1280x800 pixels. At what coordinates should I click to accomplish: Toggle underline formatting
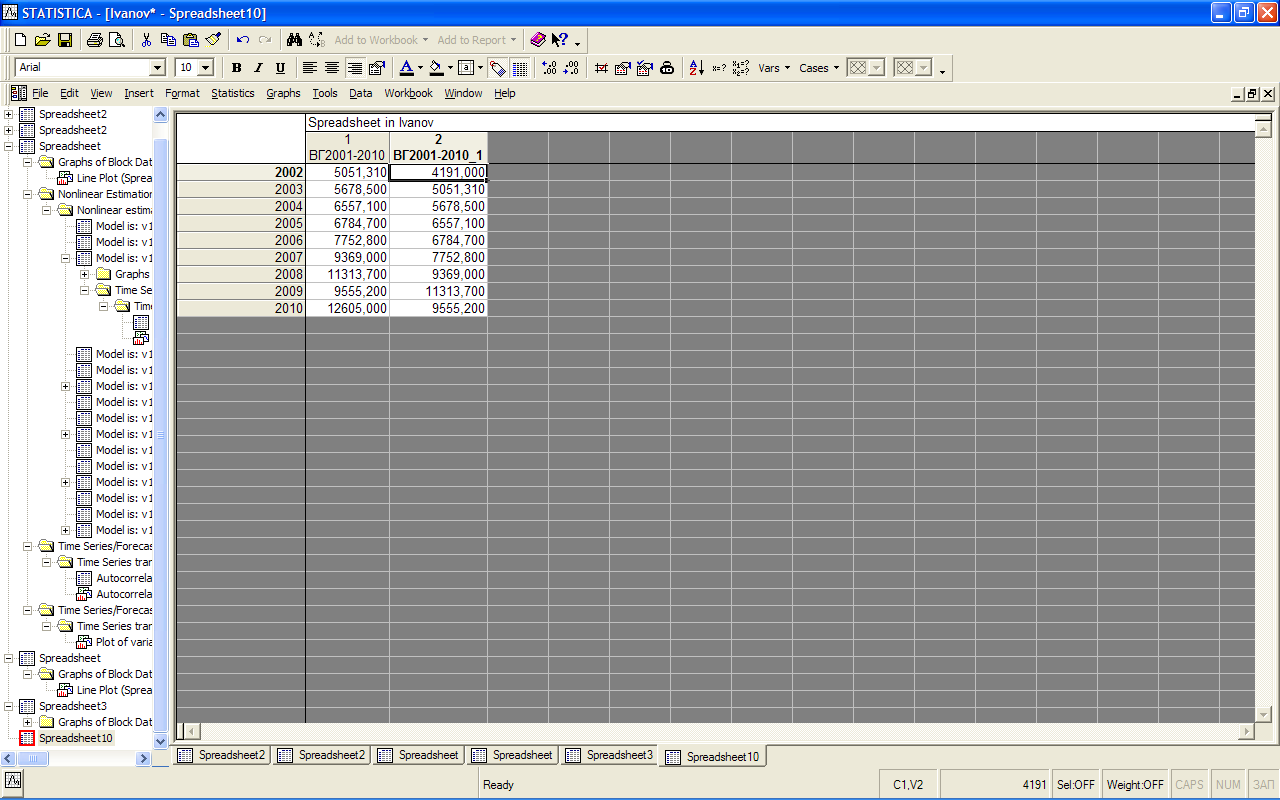(280, 68)
